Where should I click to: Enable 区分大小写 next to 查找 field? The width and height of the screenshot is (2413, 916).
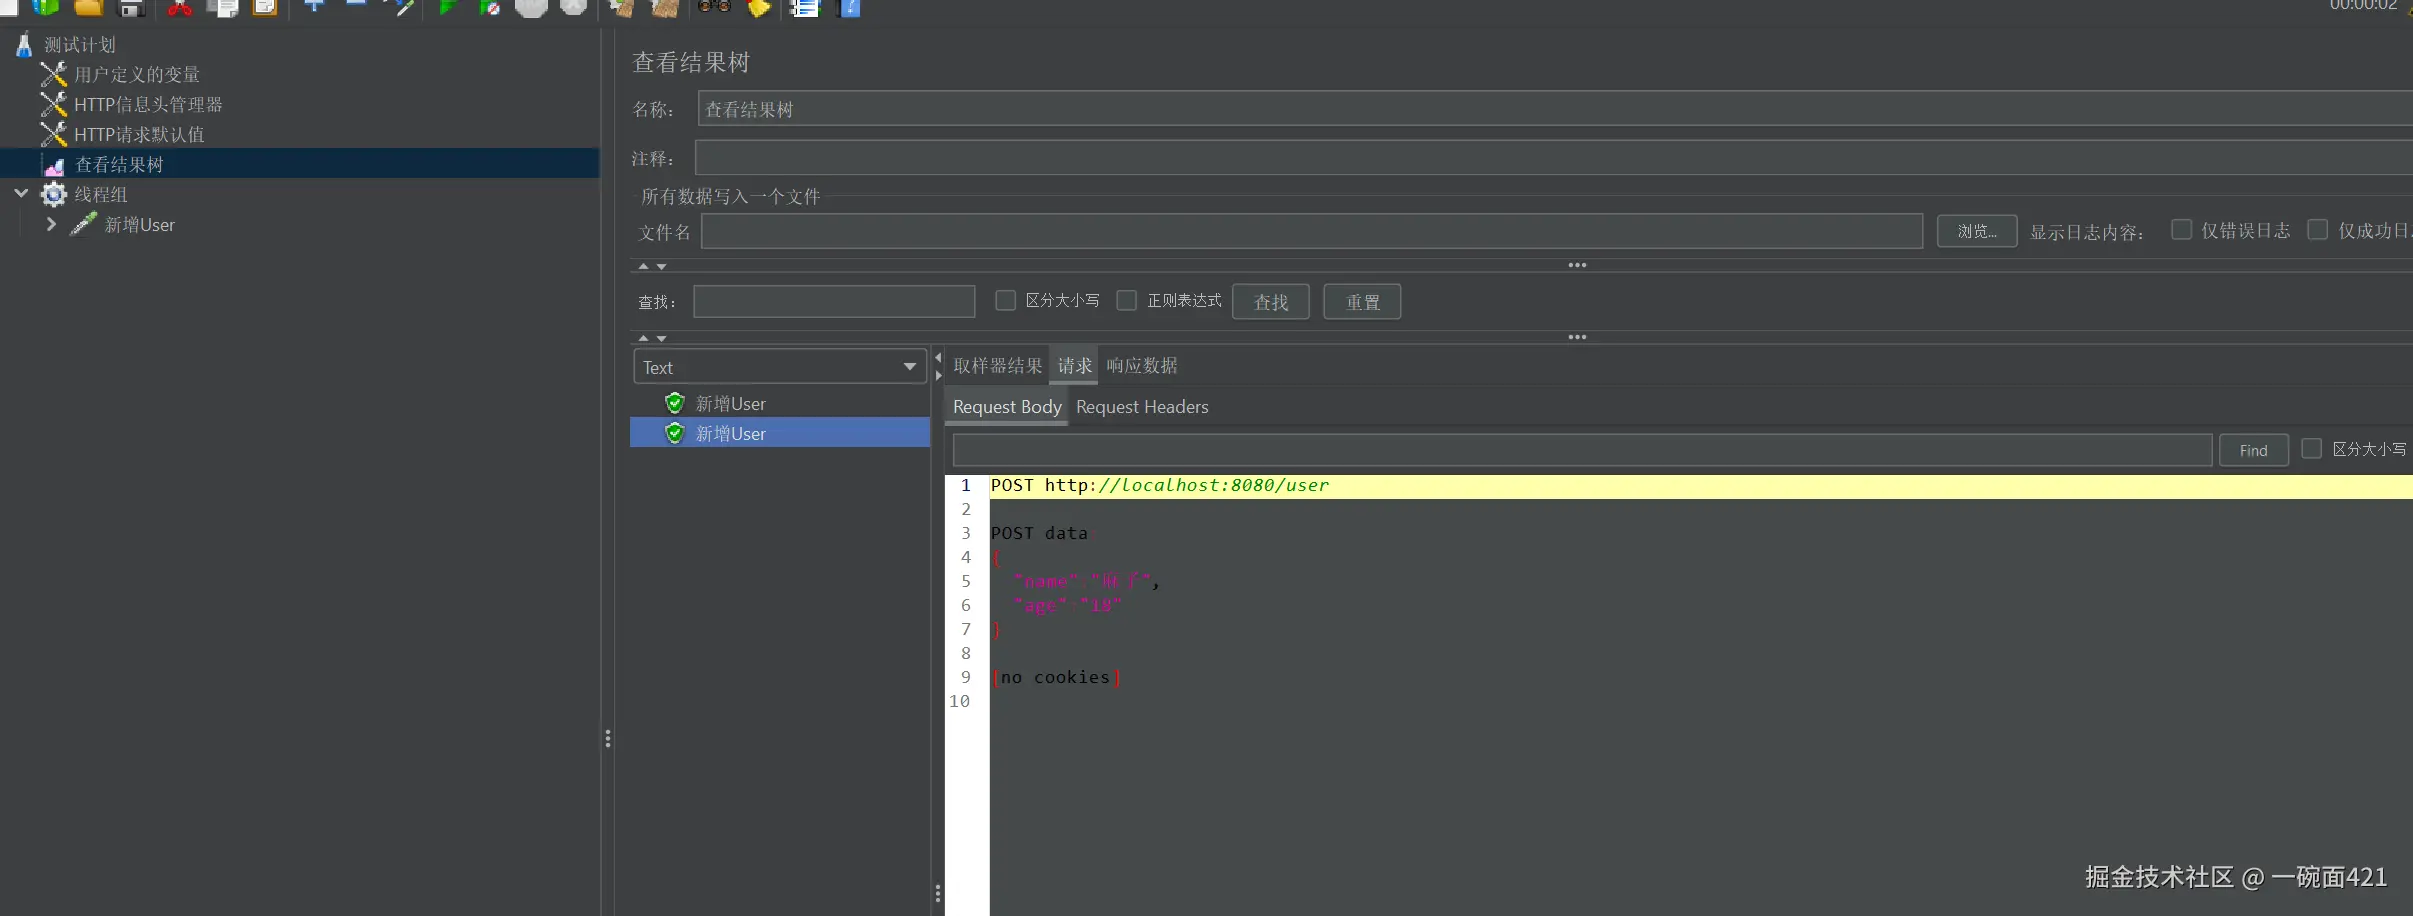pos(1006,300)
